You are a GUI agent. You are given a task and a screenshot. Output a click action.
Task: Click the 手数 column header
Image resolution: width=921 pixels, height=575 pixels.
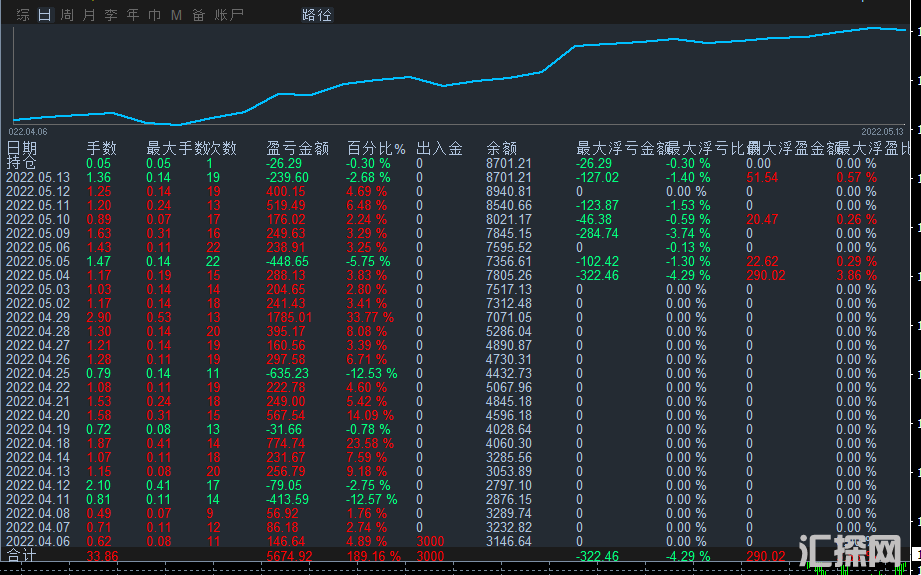point(102,148)
